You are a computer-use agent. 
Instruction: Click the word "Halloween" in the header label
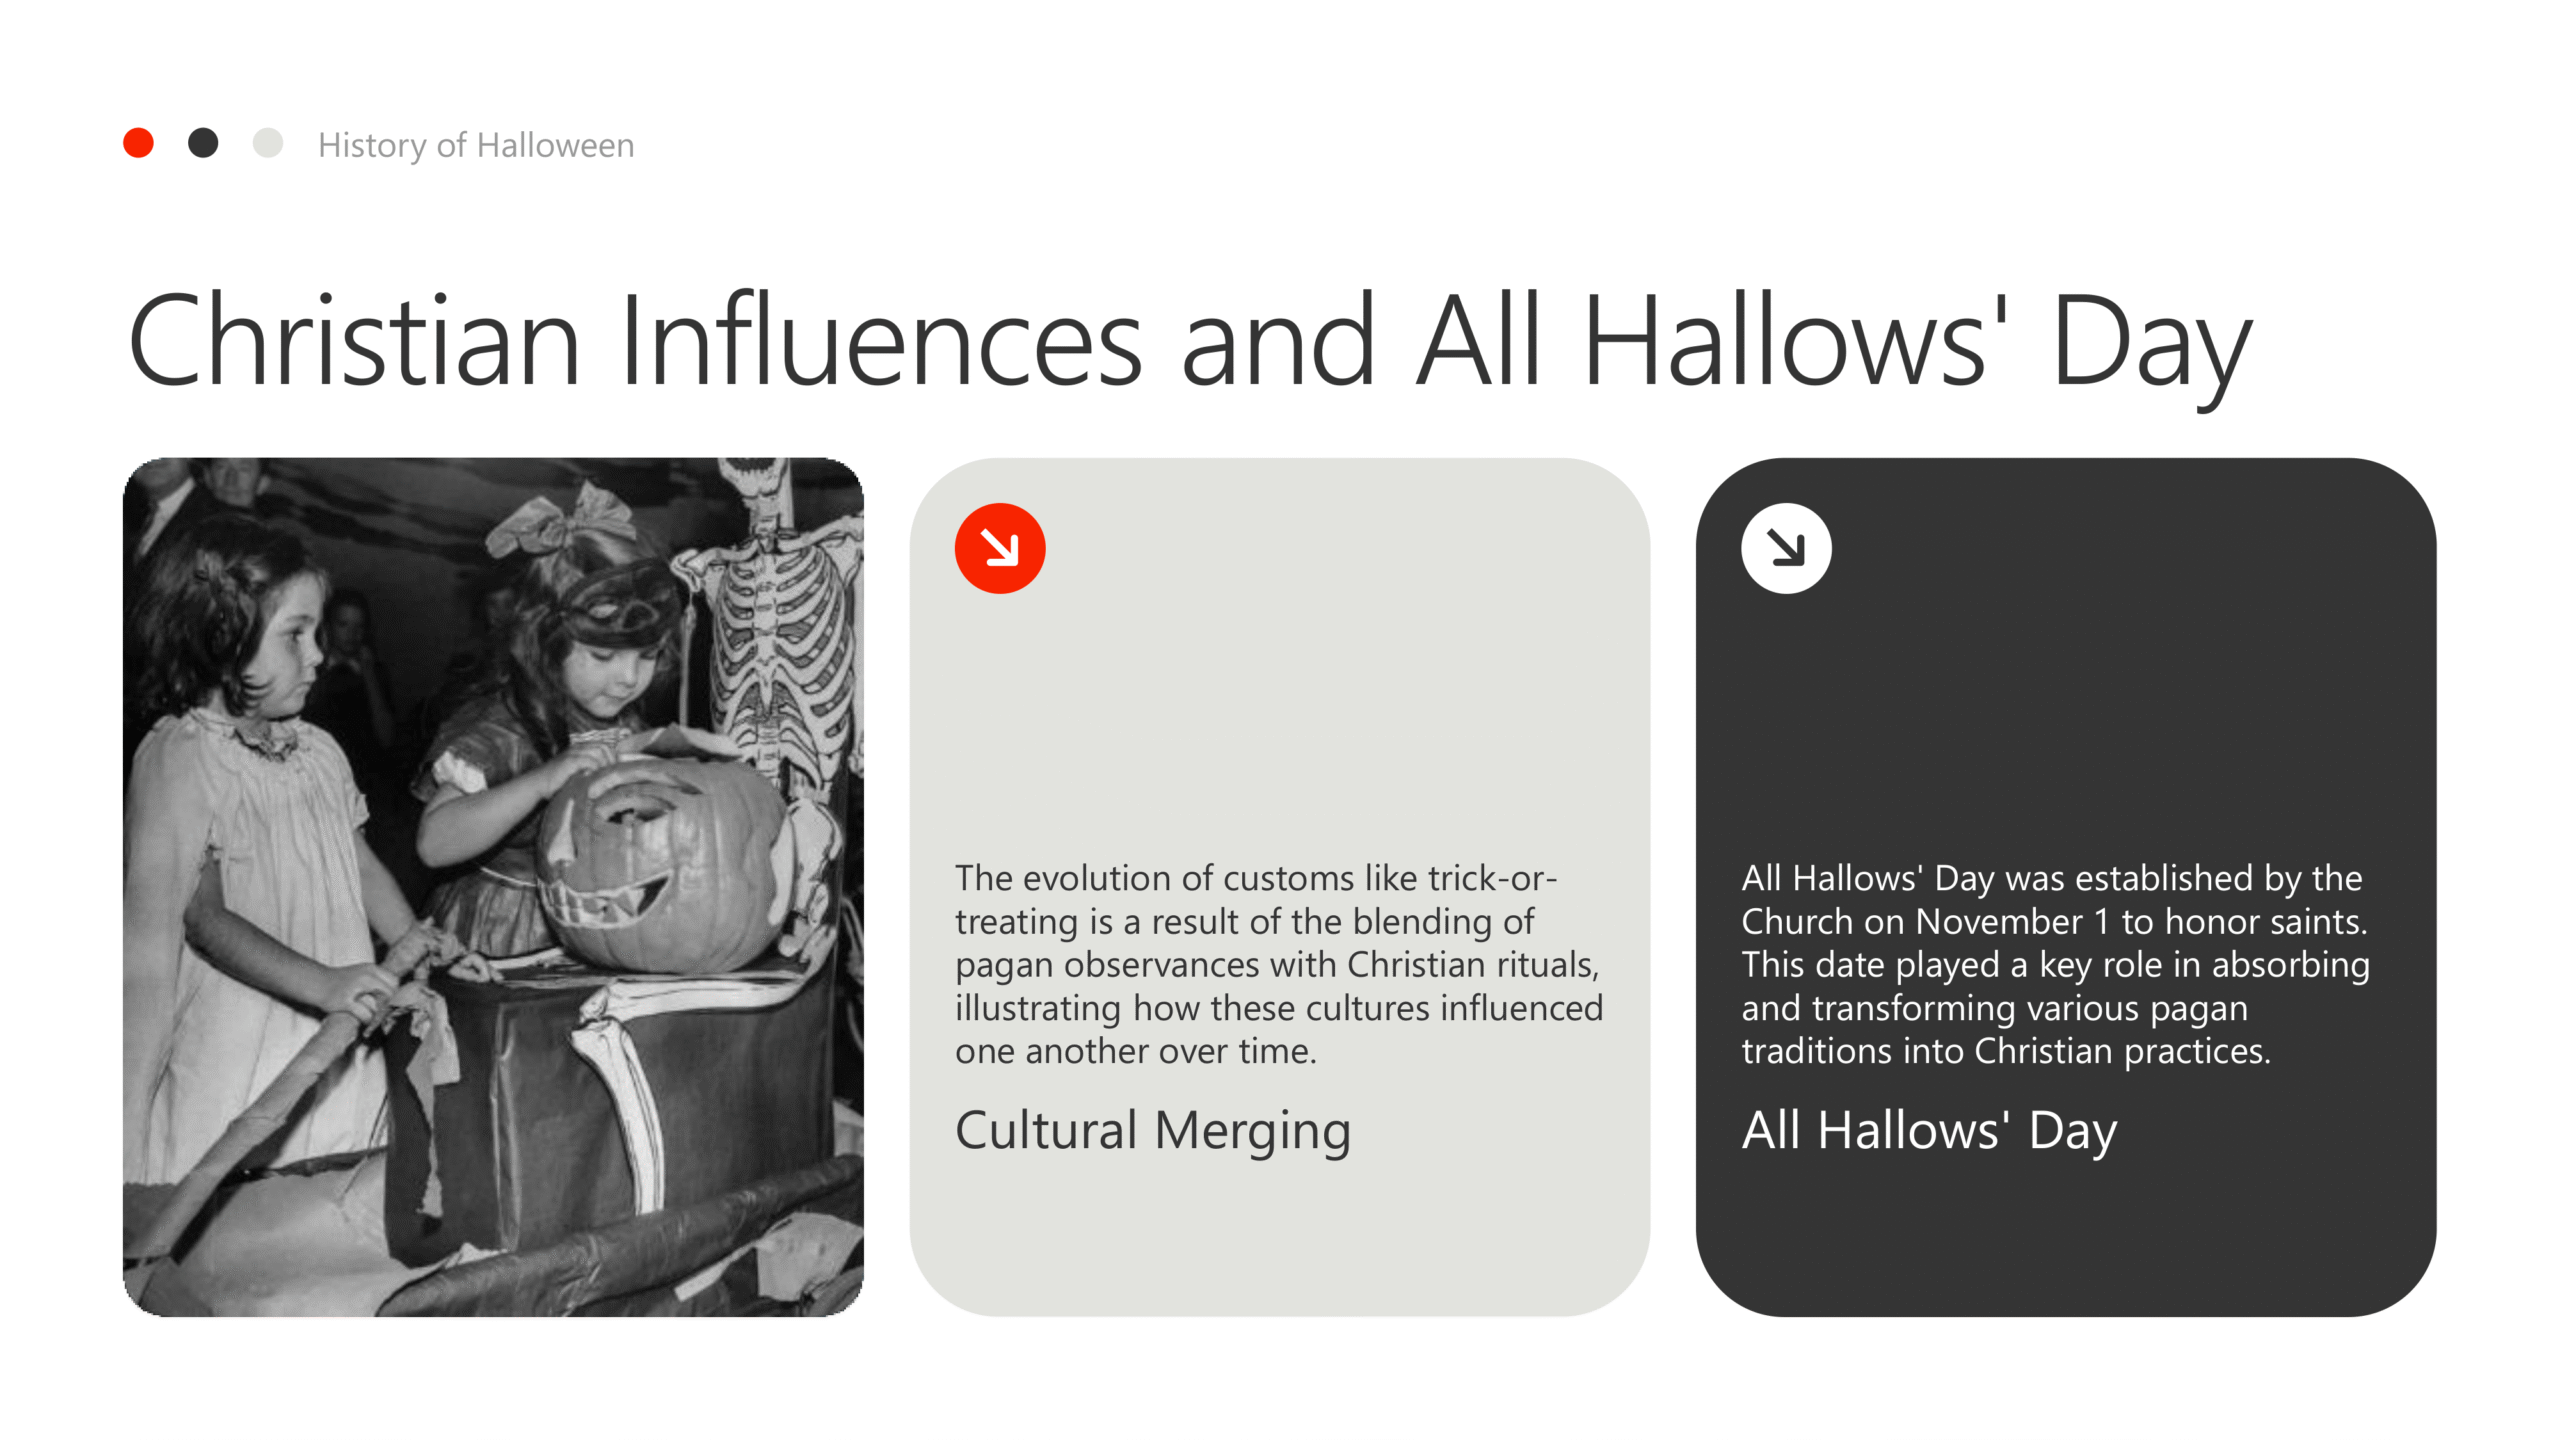555,145
